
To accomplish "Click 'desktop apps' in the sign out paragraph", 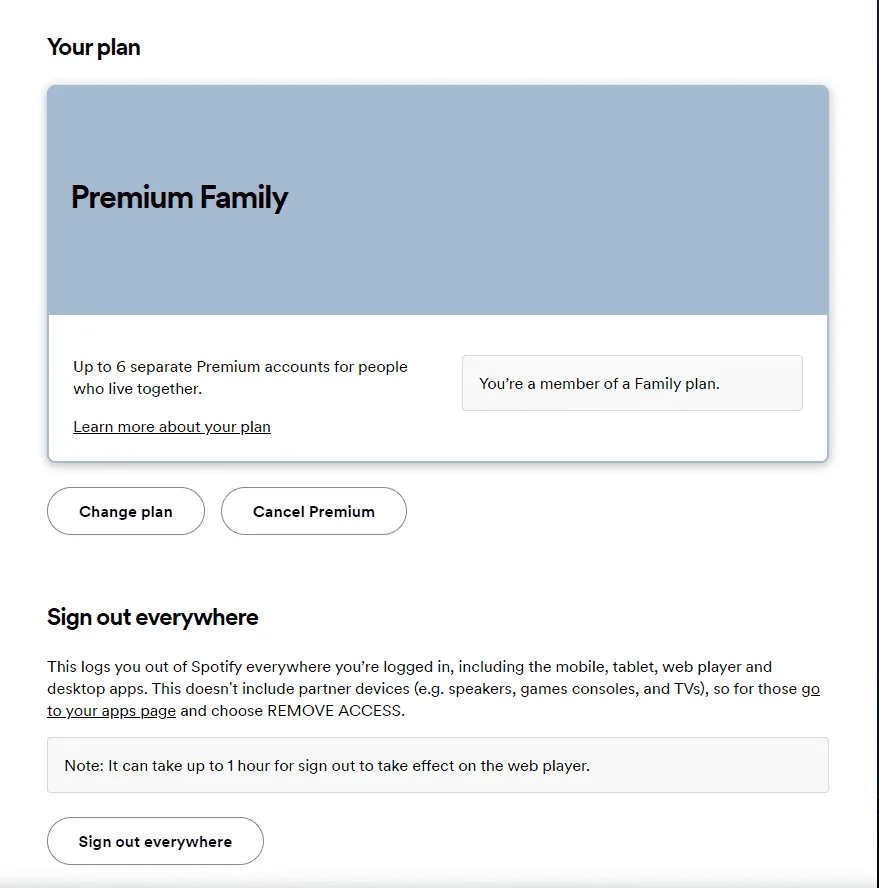I will pyautogui.click(x=97, y=689).
